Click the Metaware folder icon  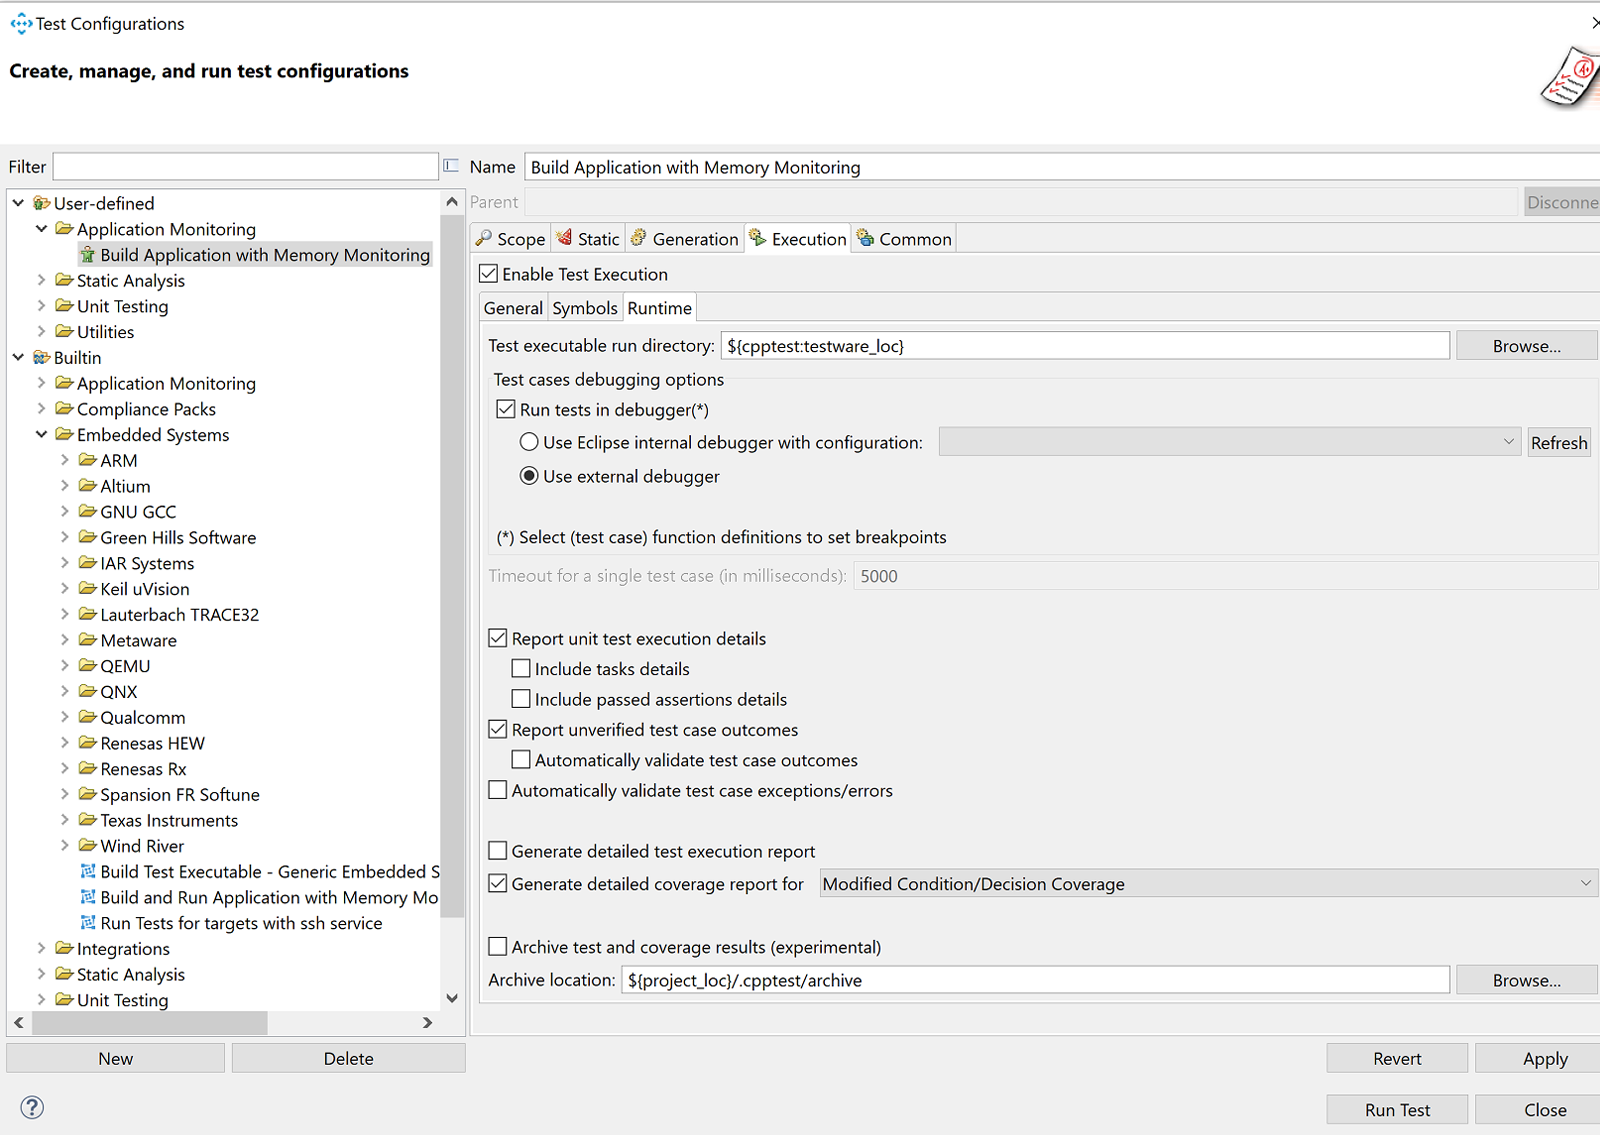(x=88, y=640)
